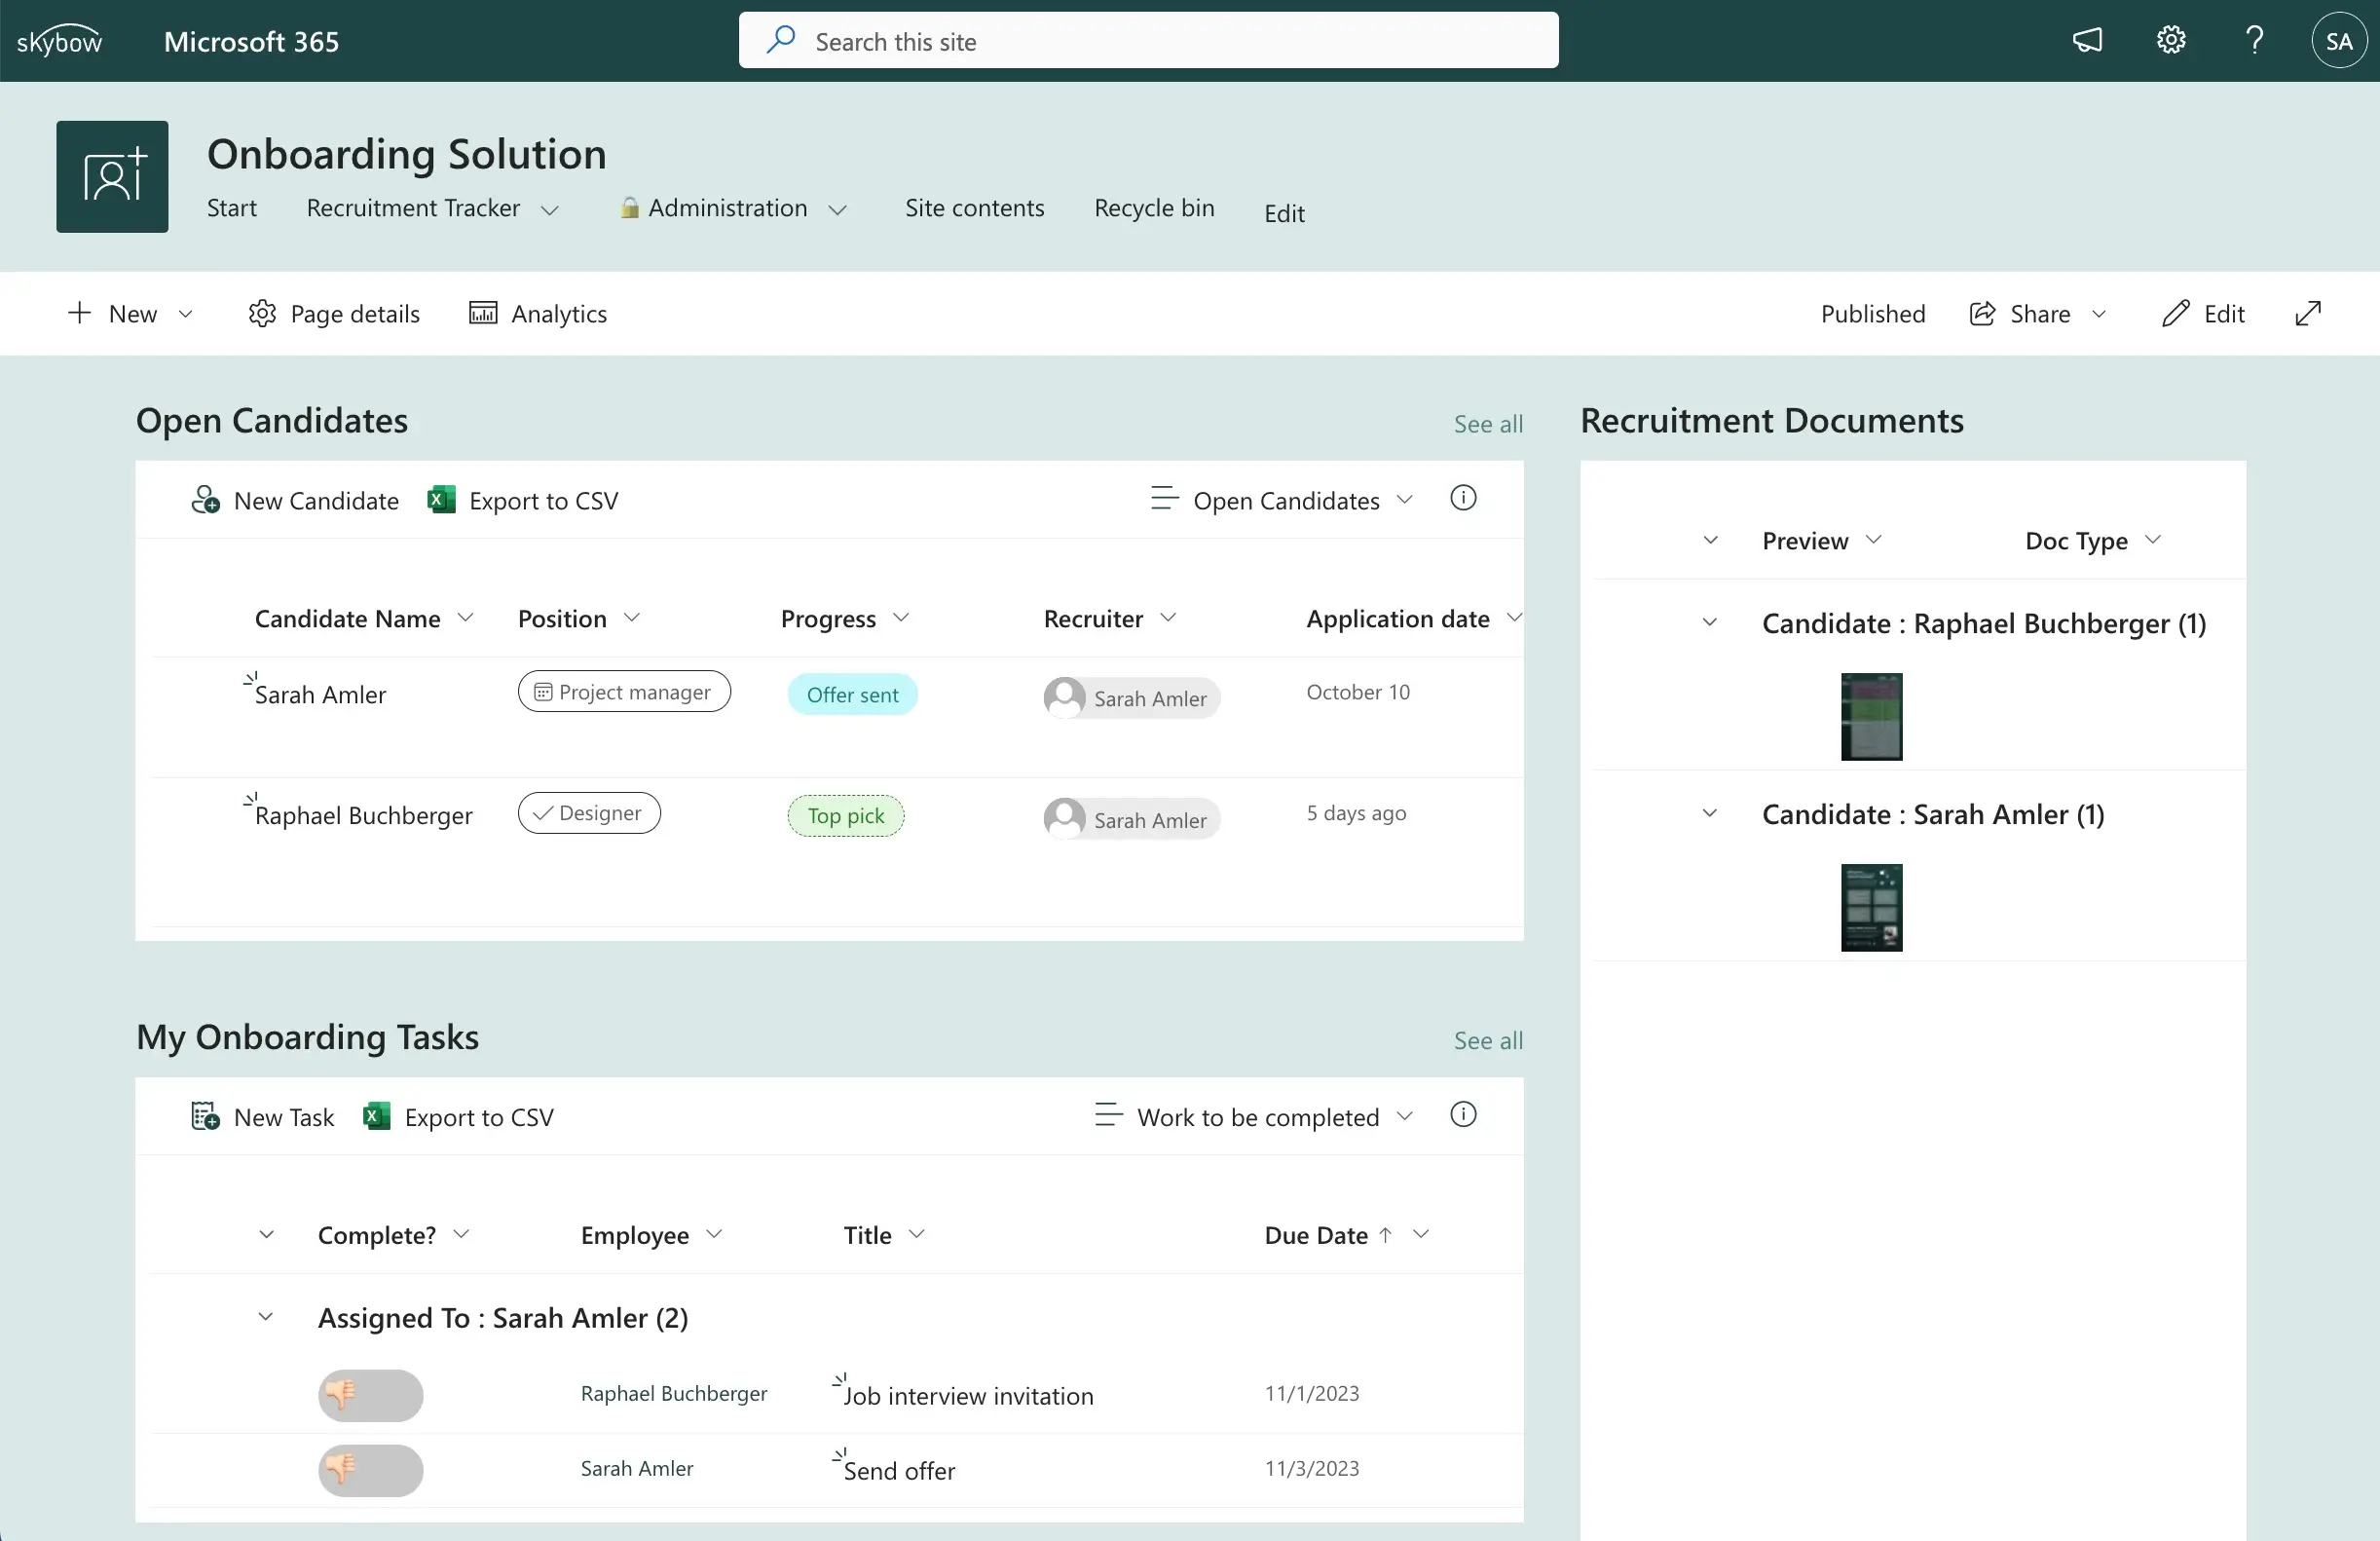The image size is (2380, 1541).
Task: Click the New Candidate icon button
Action: [205, 500]
